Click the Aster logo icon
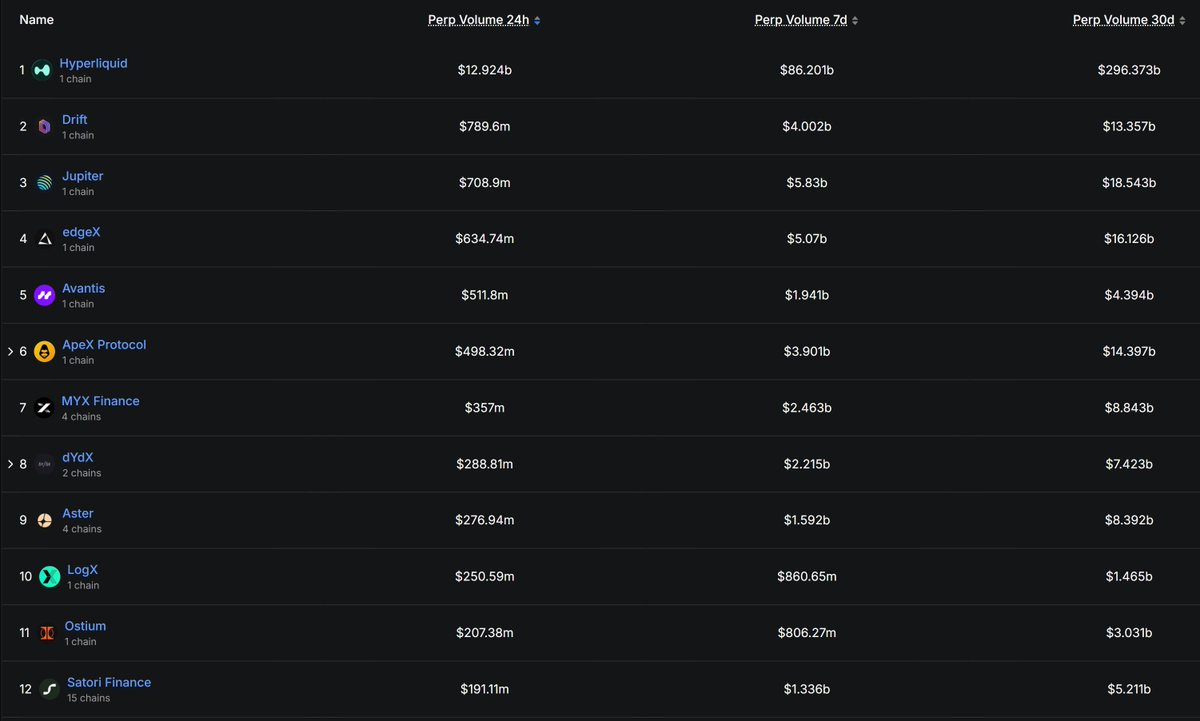Image resolution: width=1200 pixels, height=721 pixels. 44,520
